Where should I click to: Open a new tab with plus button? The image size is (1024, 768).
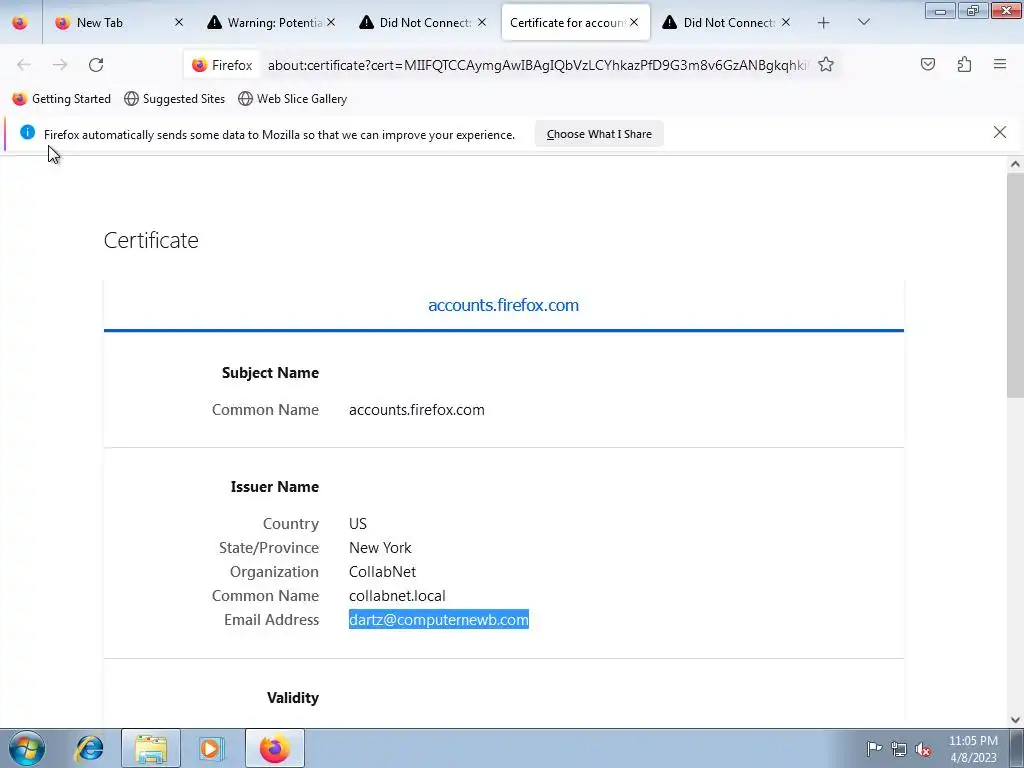(x=824, y=23)
